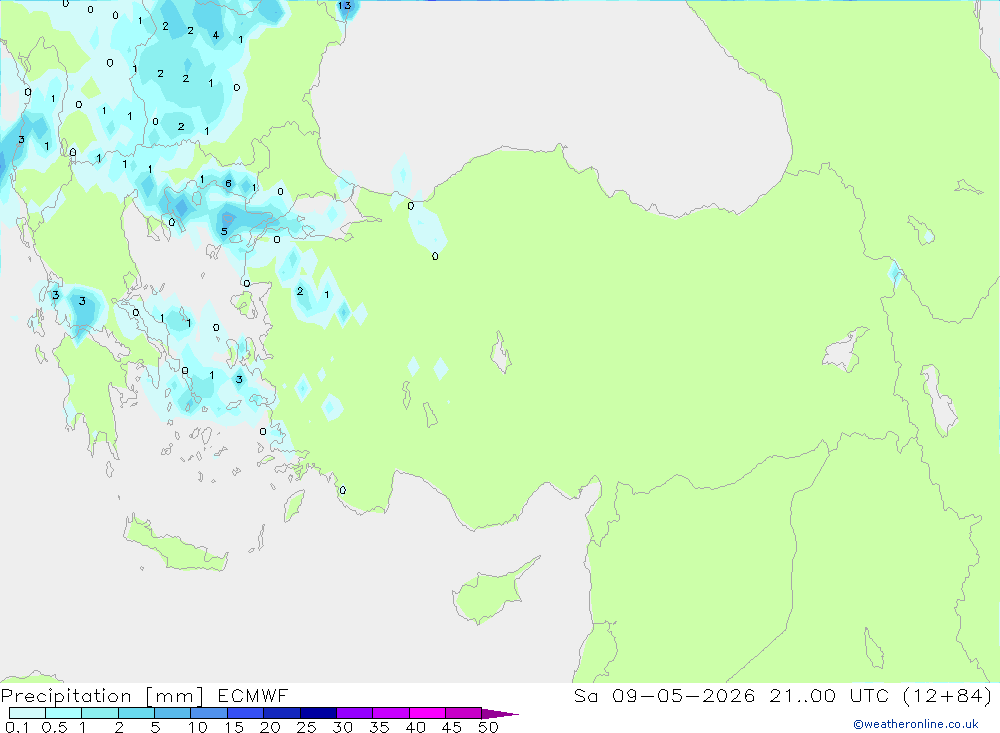Select the 1–2 mm legend swatch
This screenshot has height=733, width=1000.
coord(100,713)
